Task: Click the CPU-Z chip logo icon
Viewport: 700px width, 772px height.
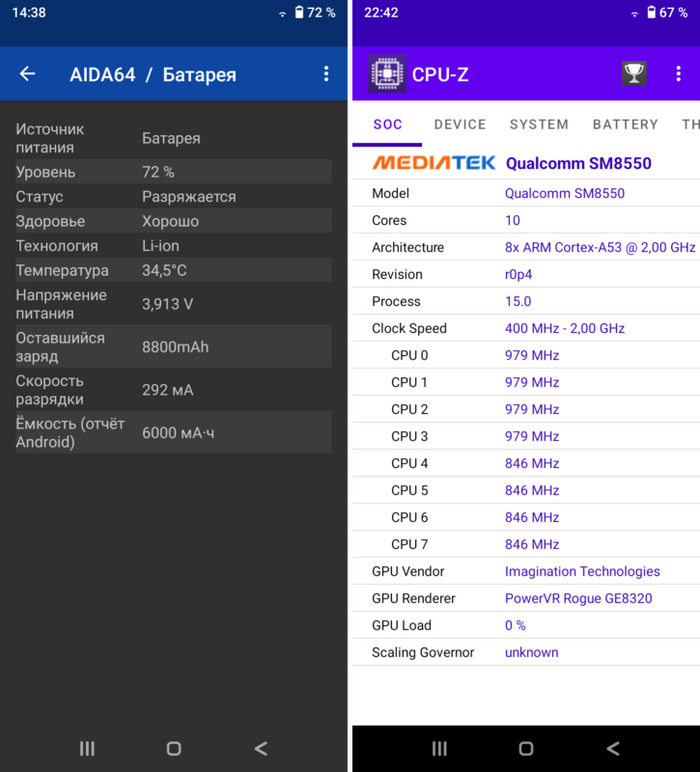Action: coord(387,74)
